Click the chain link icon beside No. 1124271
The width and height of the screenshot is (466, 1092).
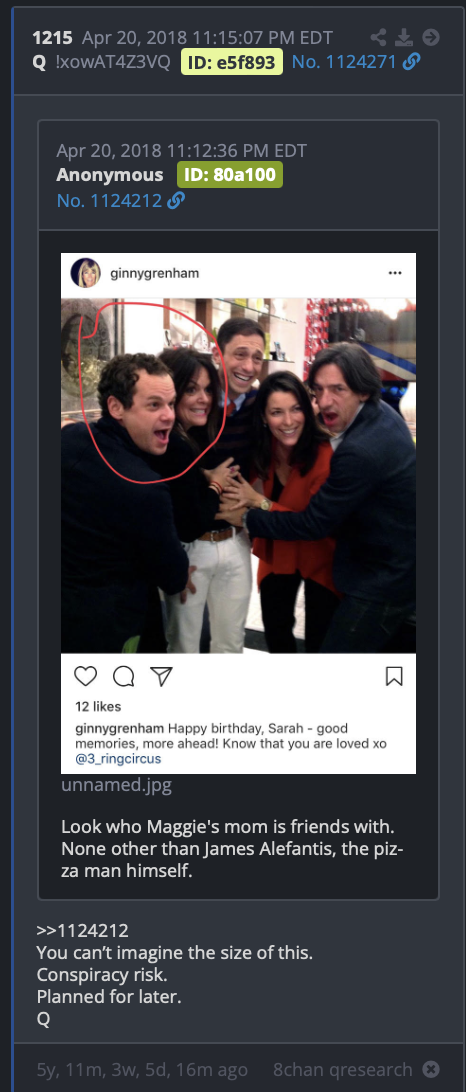412,62
